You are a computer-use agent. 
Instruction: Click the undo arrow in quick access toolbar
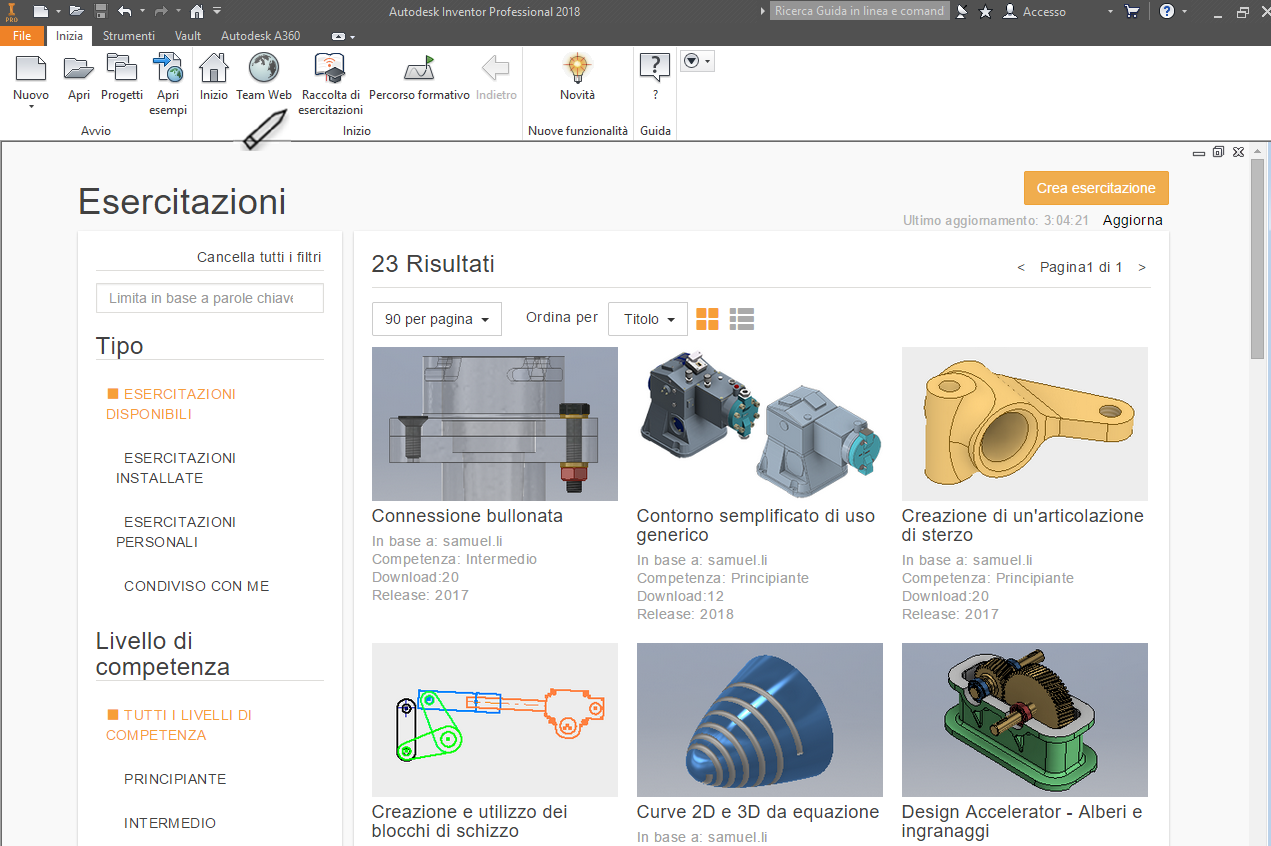click(124, 11)
